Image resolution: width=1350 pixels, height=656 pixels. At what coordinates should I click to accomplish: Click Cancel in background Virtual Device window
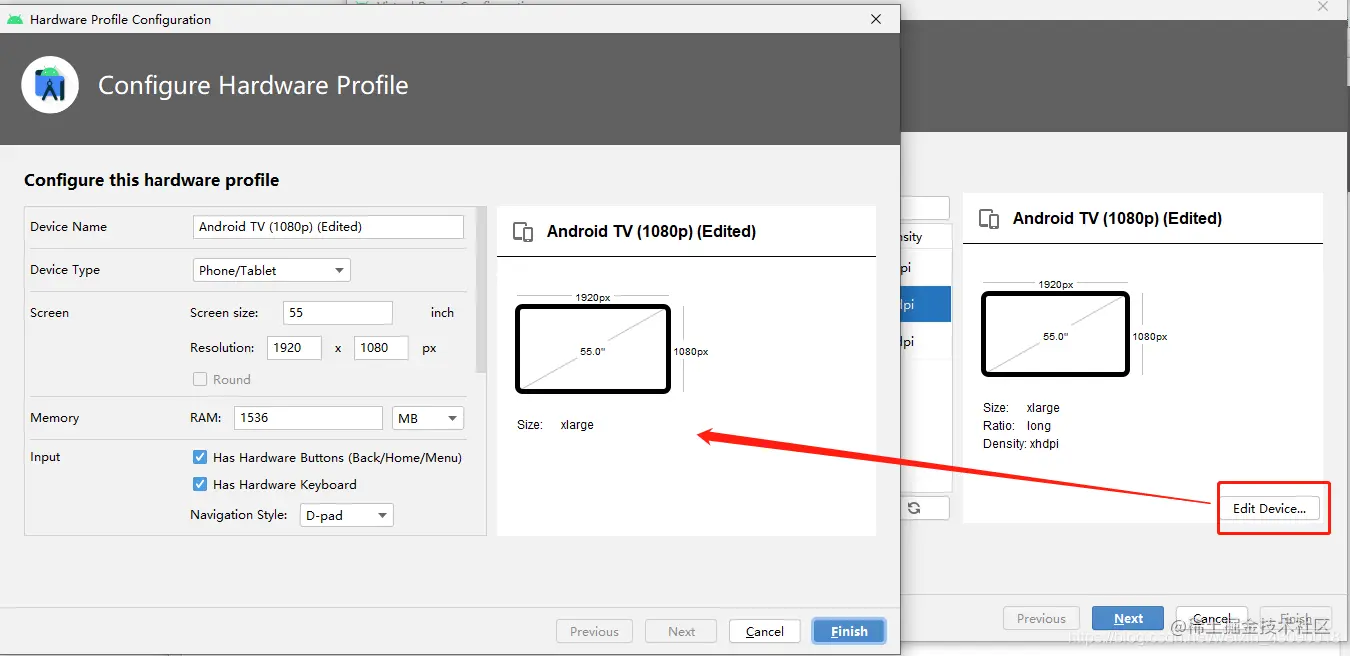pyautogui.click(x=1212, y=618)
